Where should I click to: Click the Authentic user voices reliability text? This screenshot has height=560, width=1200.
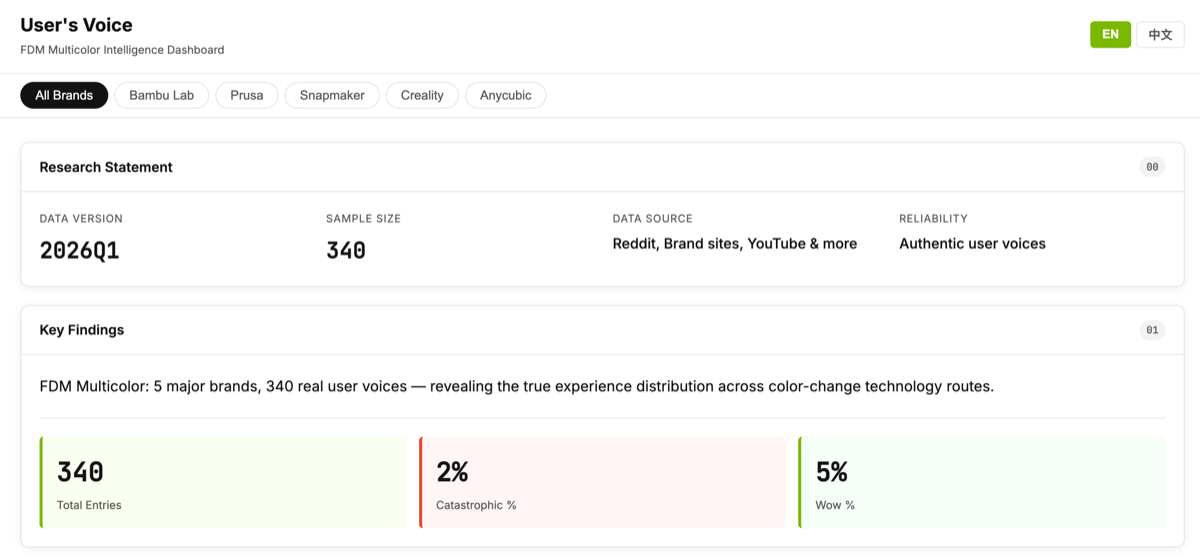click(972, 244)
